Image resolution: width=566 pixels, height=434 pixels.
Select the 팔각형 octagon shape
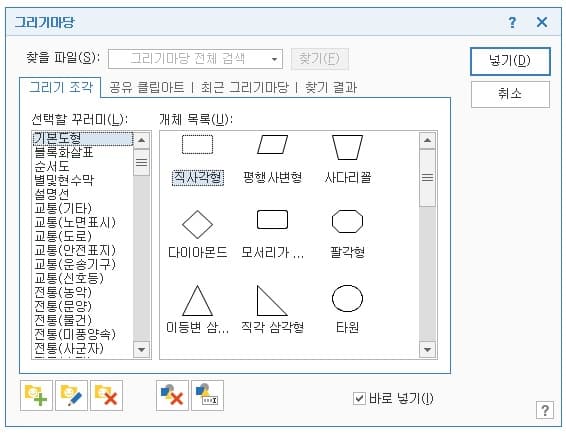click(x=347, y=221)
